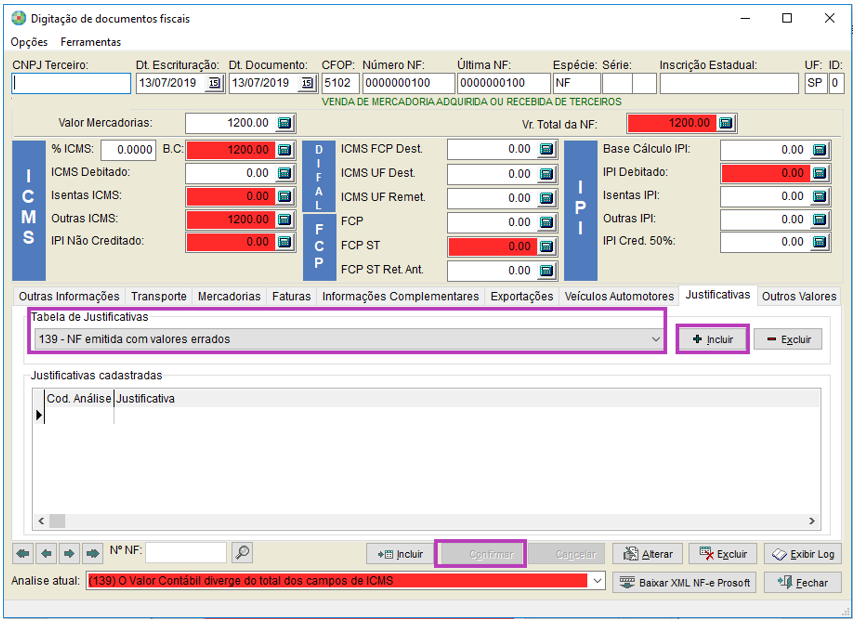This screenshot has height=630, width=861.
Task: Click the Fechar button
Action: 803,583
